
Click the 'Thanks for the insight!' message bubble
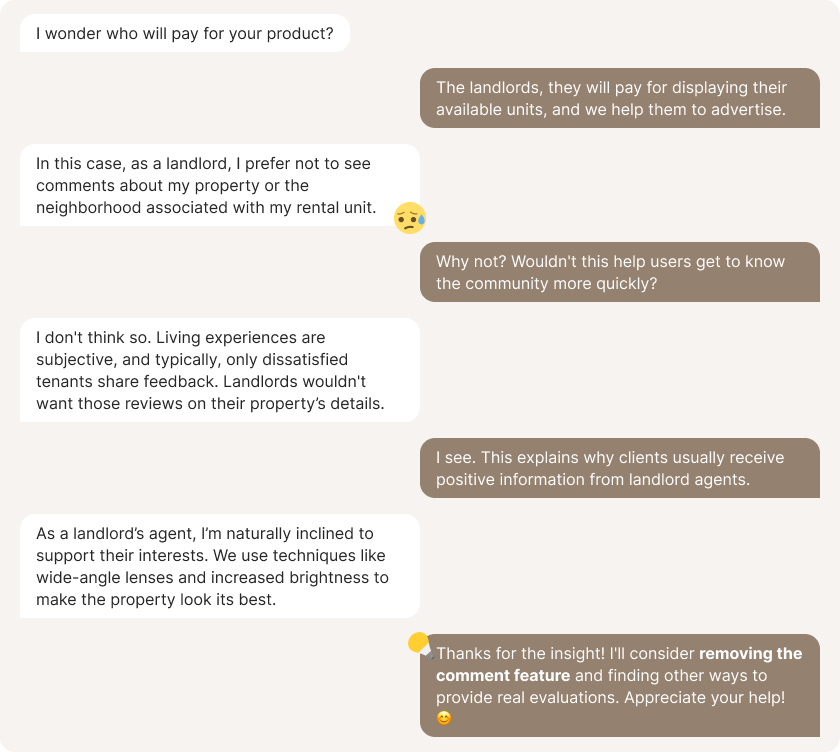(620, 686)
